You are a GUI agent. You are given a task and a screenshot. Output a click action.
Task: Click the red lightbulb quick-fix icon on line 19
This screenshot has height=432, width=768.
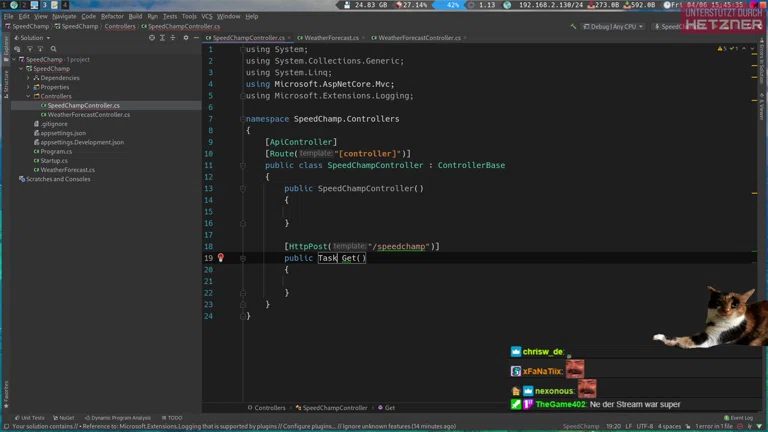(221, 258)
